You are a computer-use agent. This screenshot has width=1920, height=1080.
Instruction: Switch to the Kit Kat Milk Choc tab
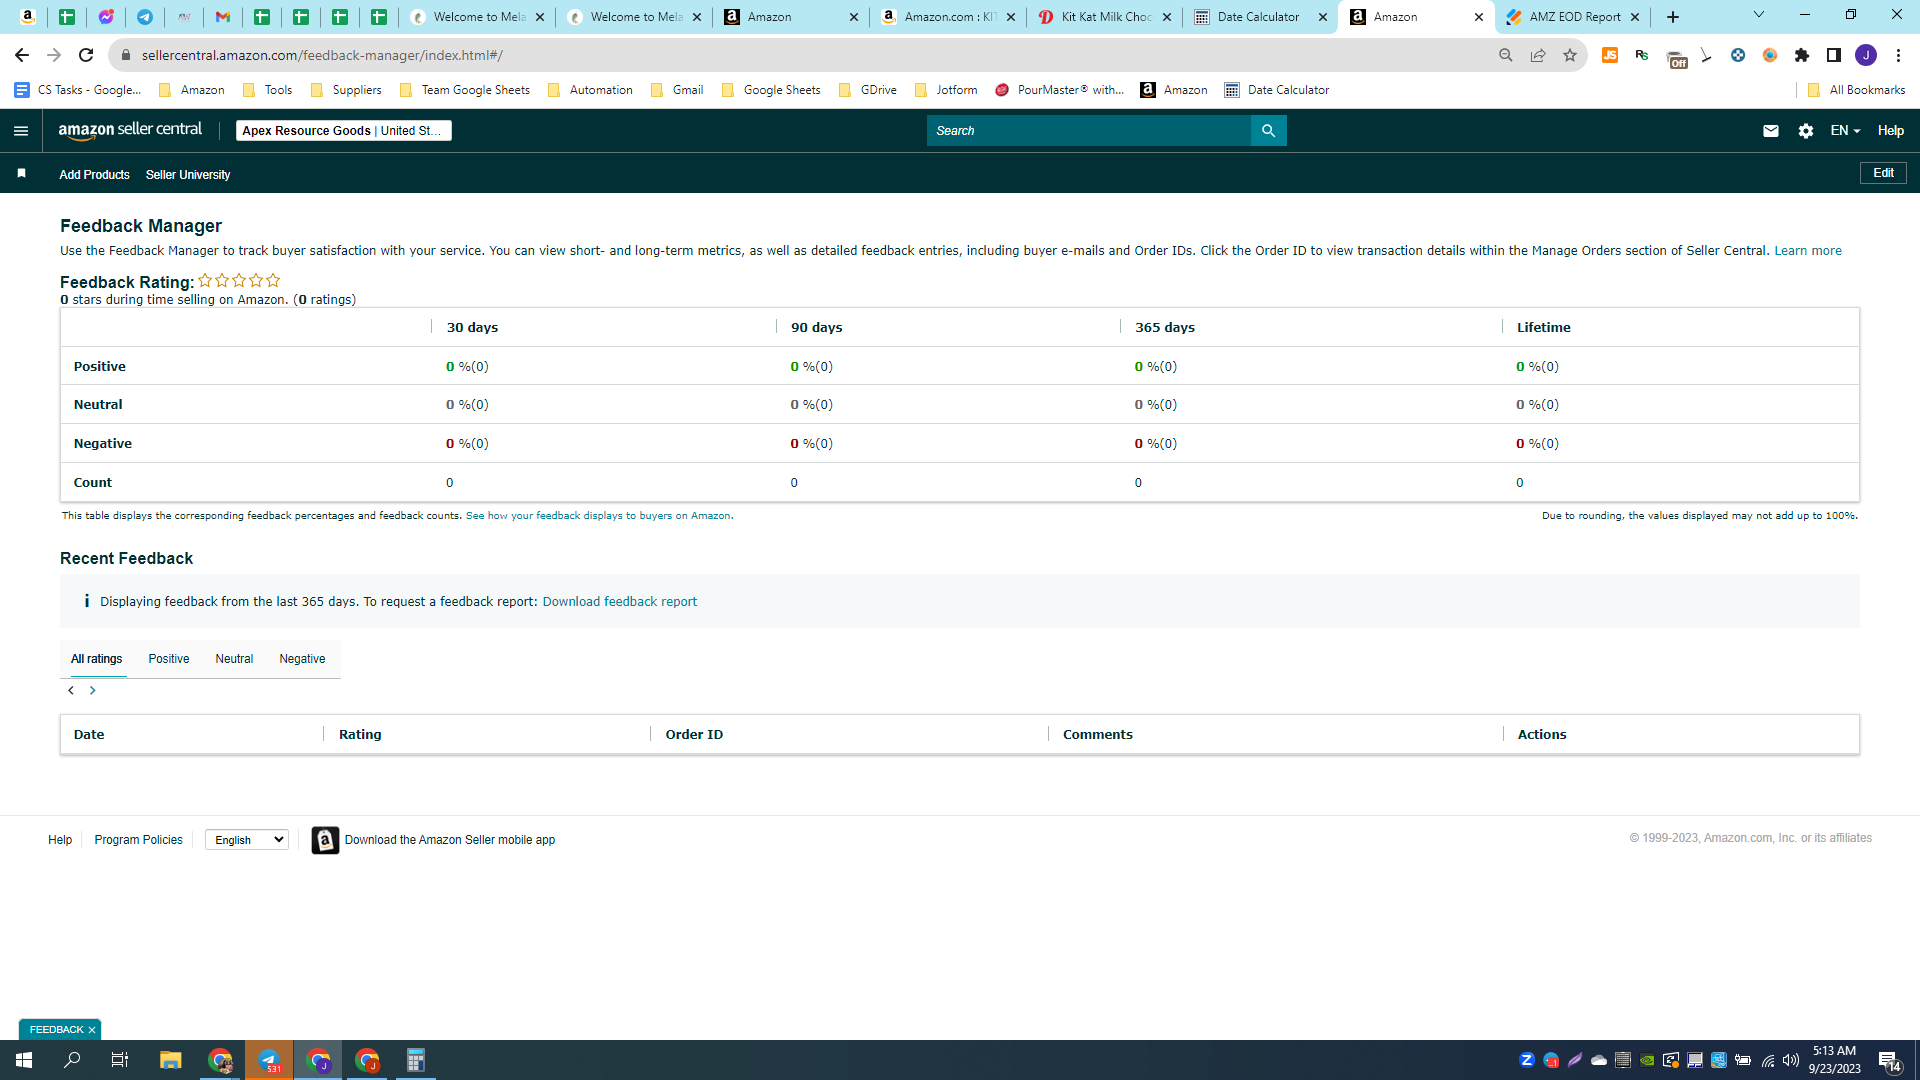[x=1105, y=17]
